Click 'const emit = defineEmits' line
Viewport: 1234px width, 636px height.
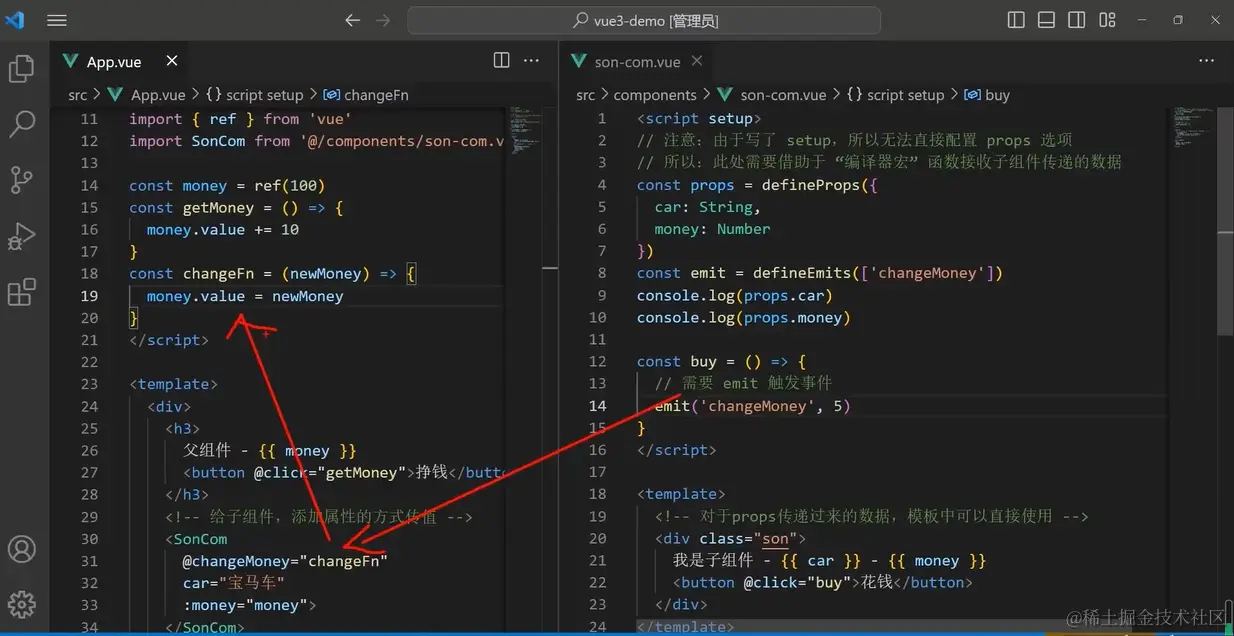click(819, 273)
